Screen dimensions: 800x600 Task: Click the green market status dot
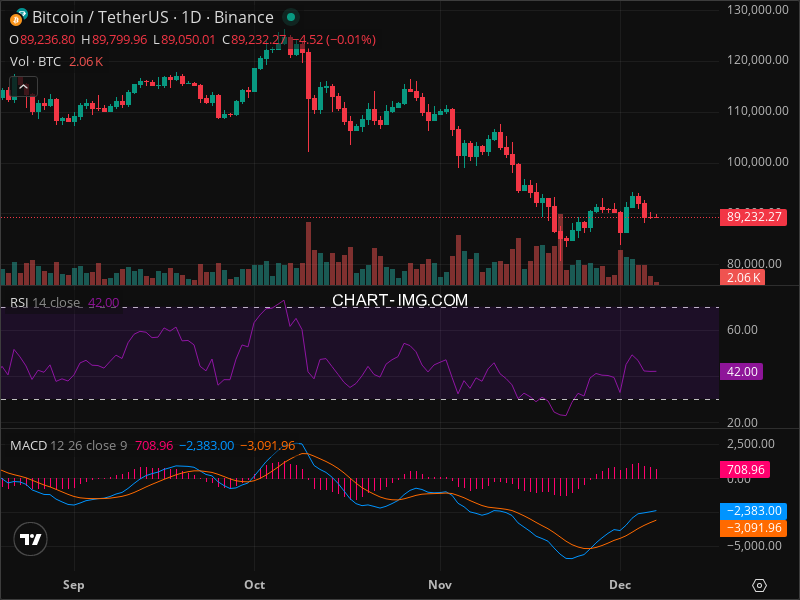[290, 17]
